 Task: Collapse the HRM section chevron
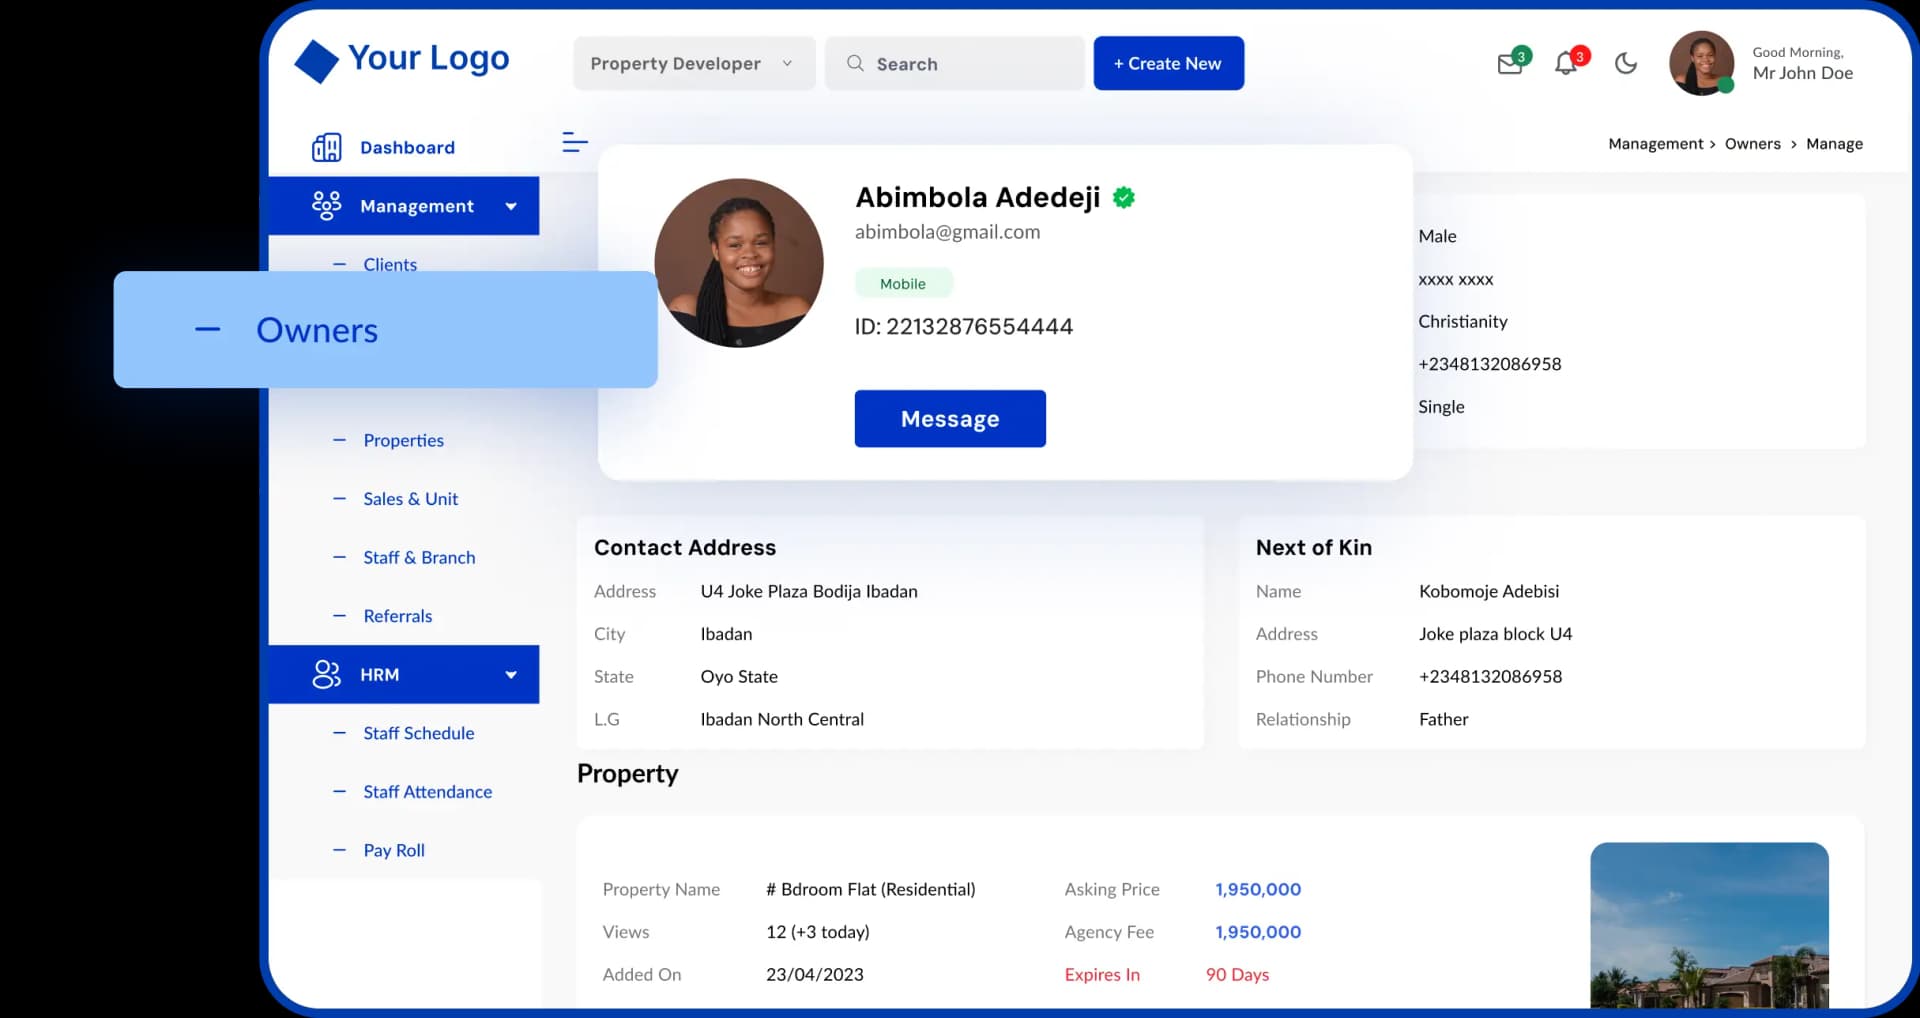pos(511,674)
